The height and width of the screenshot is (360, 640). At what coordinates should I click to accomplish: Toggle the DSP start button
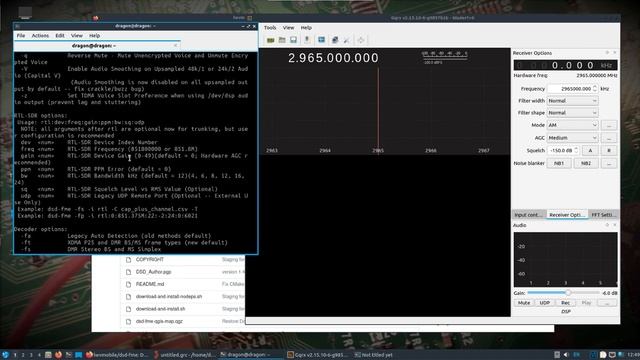[x=565, y=311]
